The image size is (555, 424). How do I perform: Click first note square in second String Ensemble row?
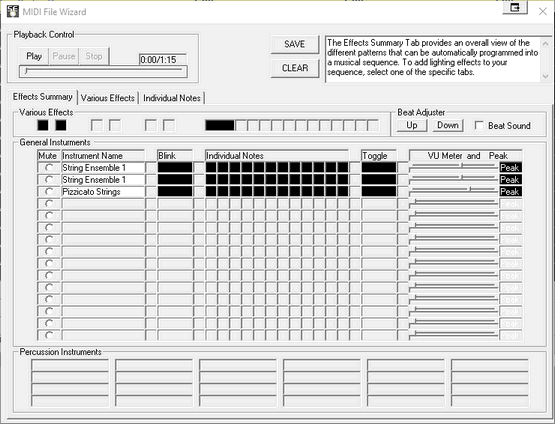(x=211, y=180)
